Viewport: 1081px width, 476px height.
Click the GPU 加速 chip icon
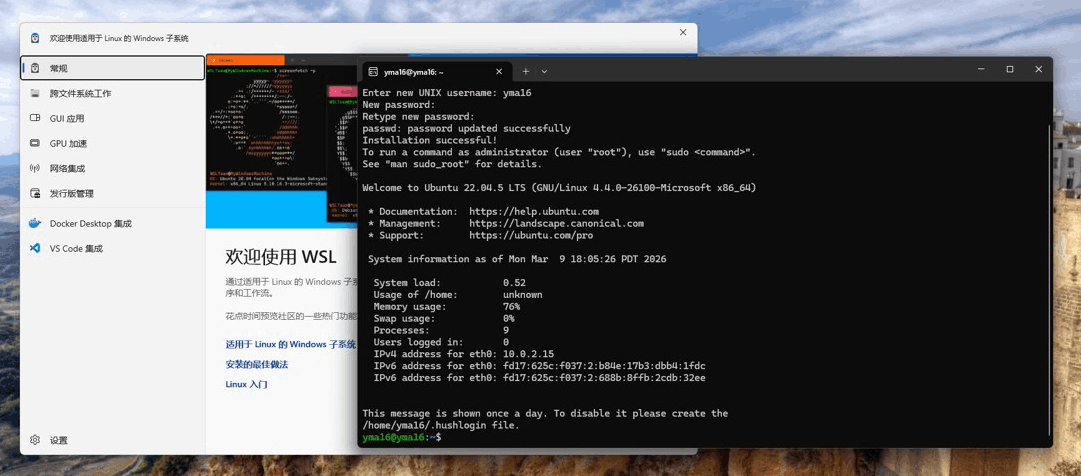coord(34,143)
